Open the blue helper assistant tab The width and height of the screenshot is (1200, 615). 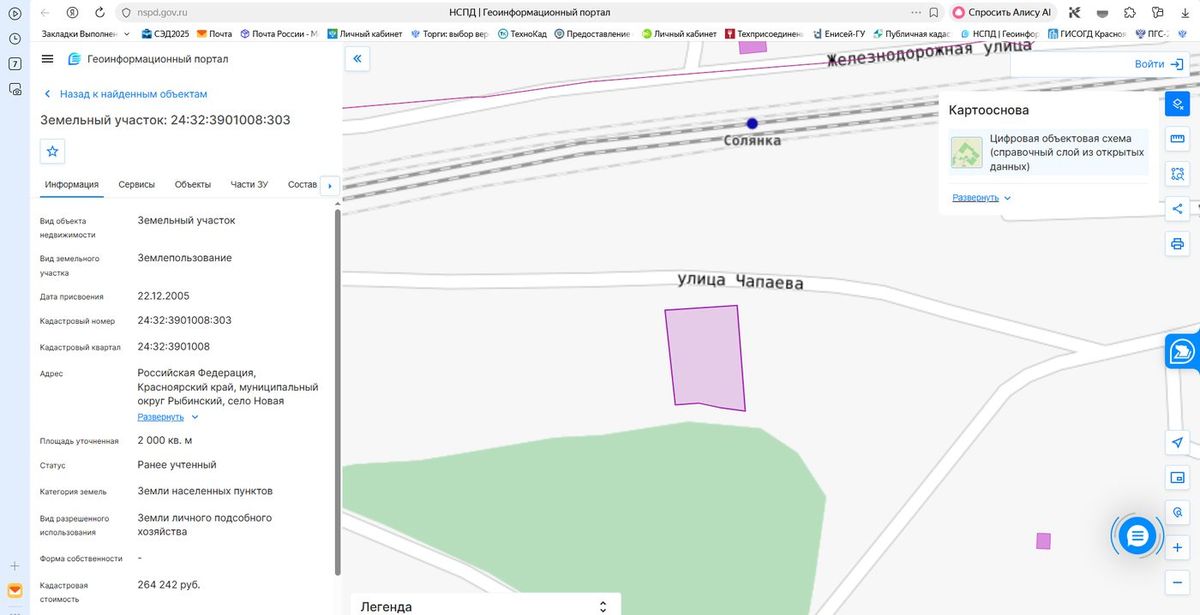click(x=1182, y=352)
